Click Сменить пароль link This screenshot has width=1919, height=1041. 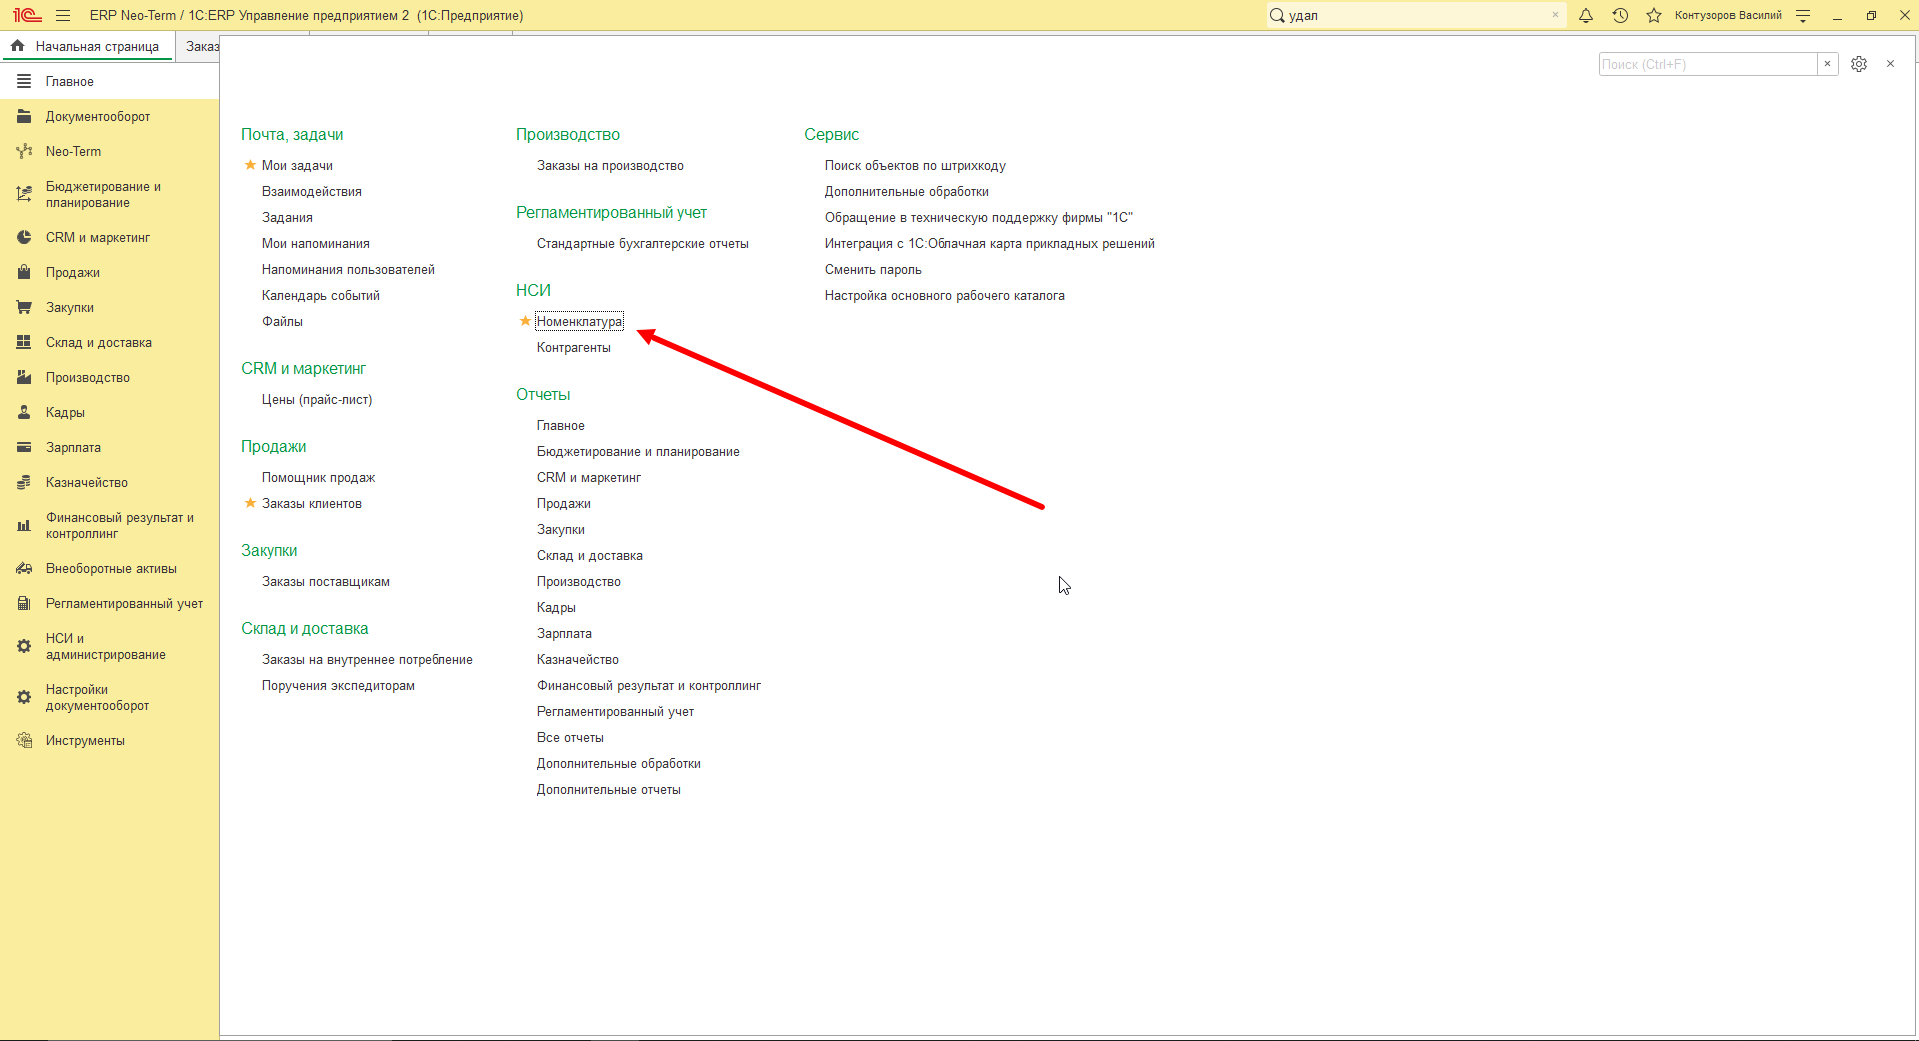coord(873,270)
